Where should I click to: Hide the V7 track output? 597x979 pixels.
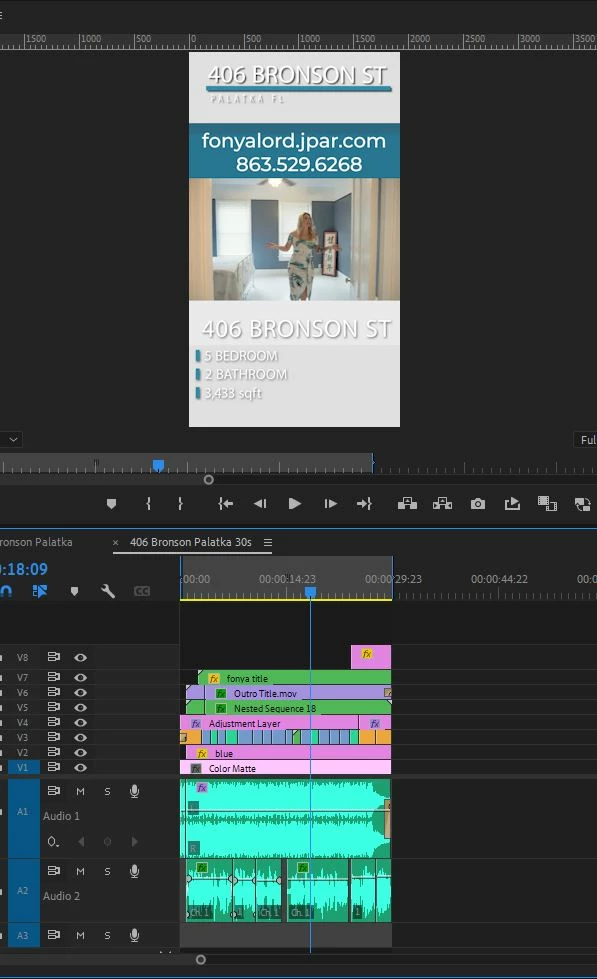[x=81, y=677]
